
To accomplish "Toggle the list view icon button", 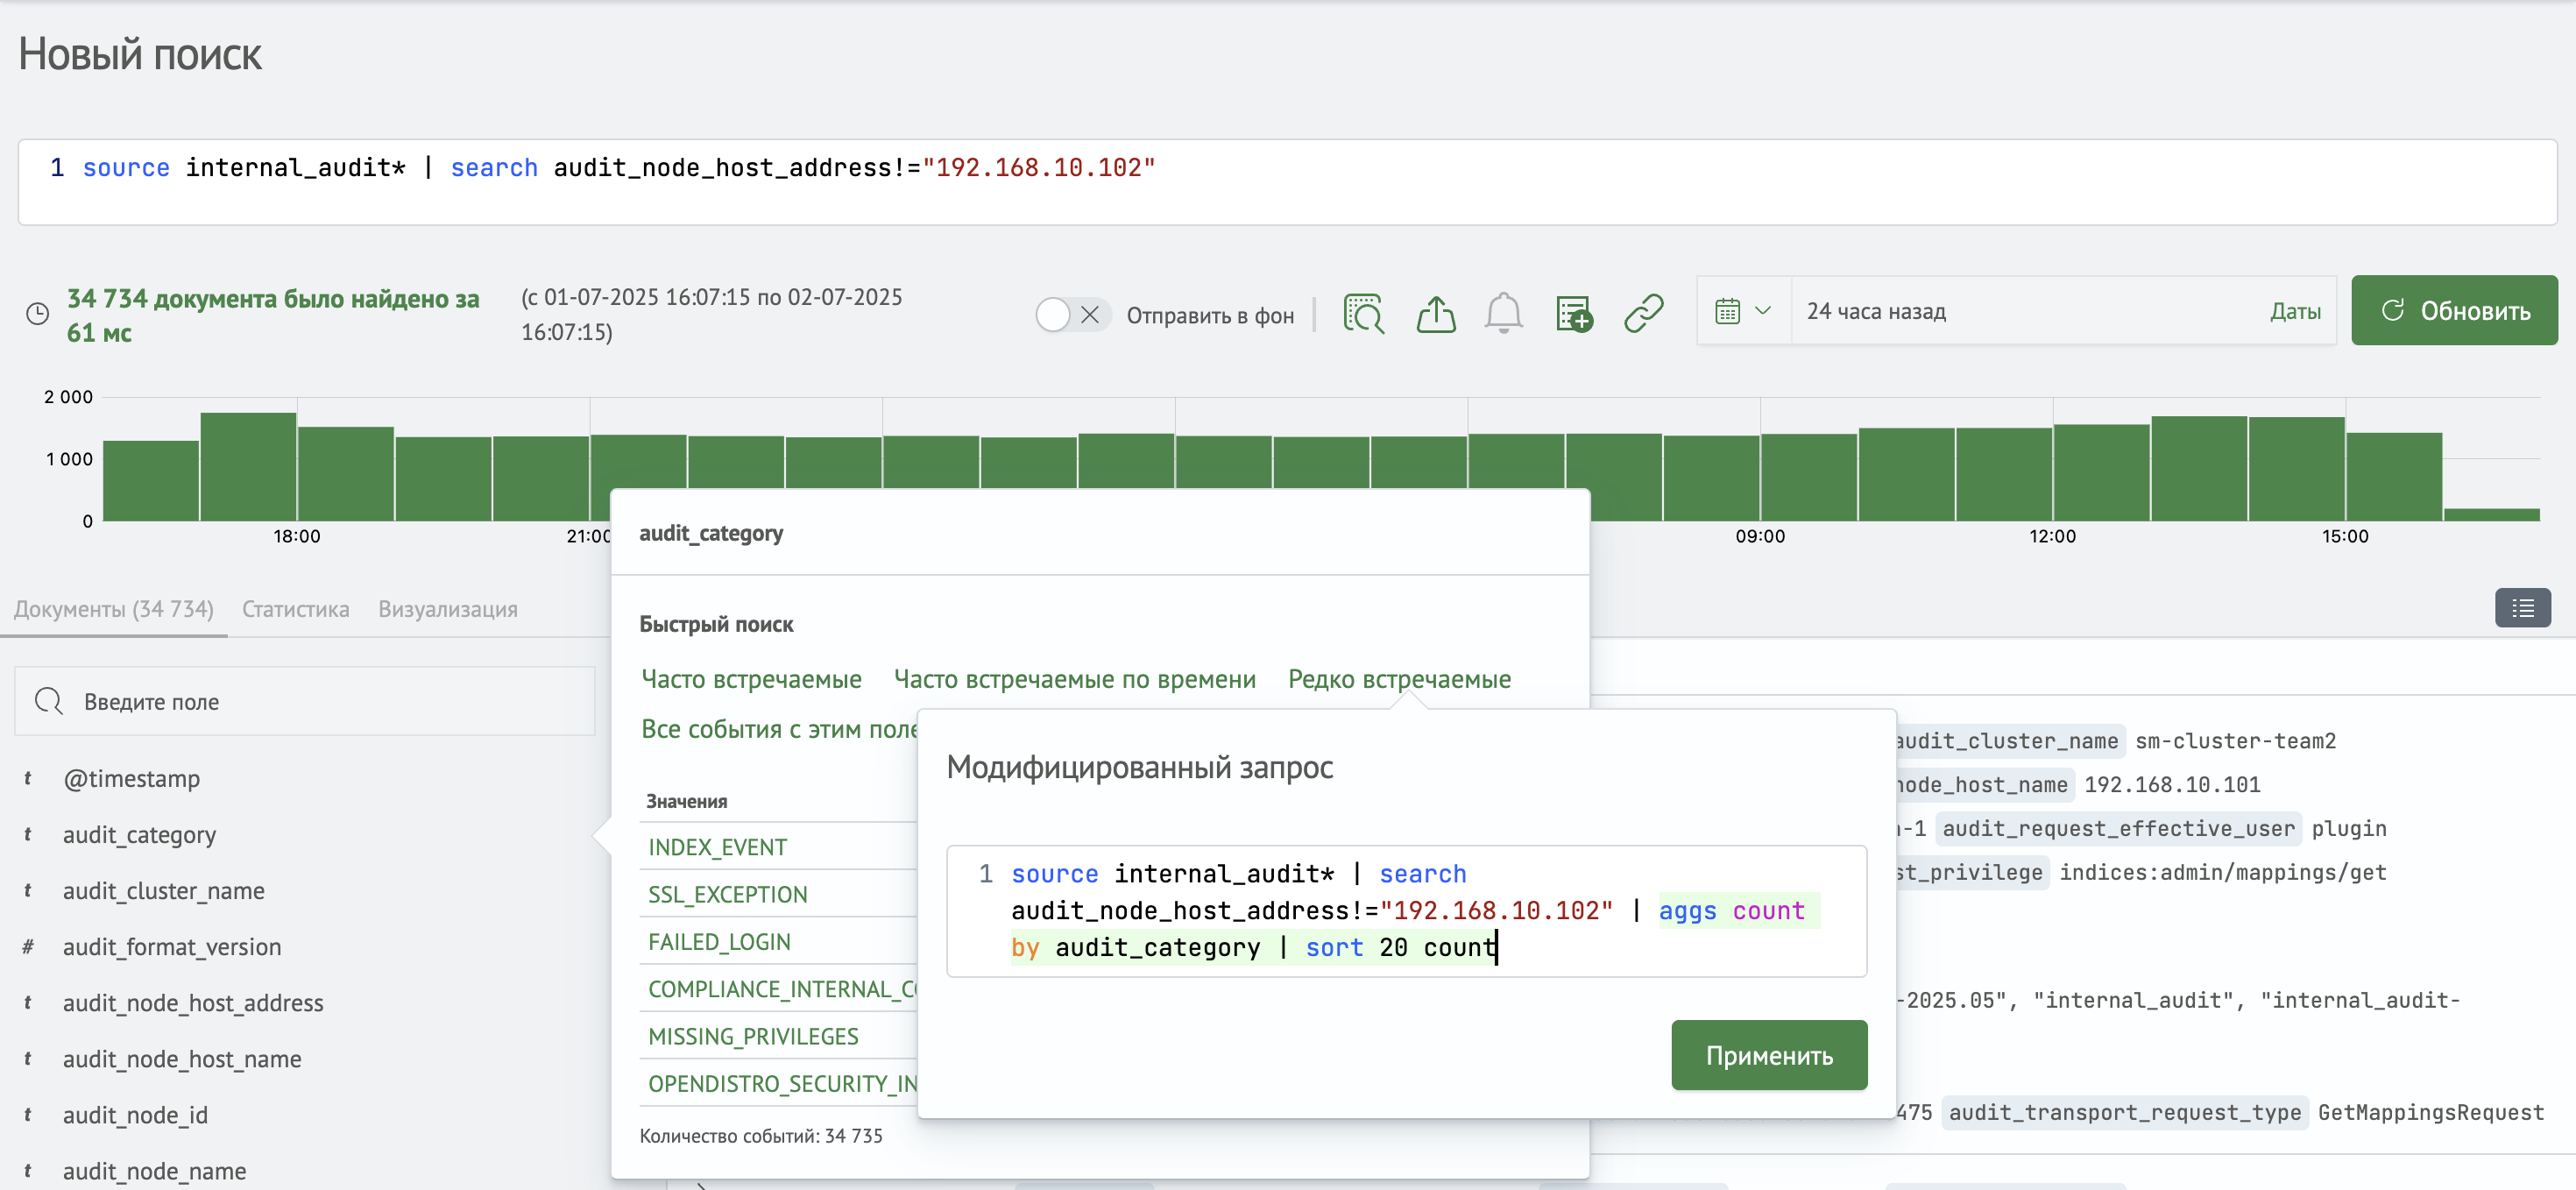I will point(2522,607).
